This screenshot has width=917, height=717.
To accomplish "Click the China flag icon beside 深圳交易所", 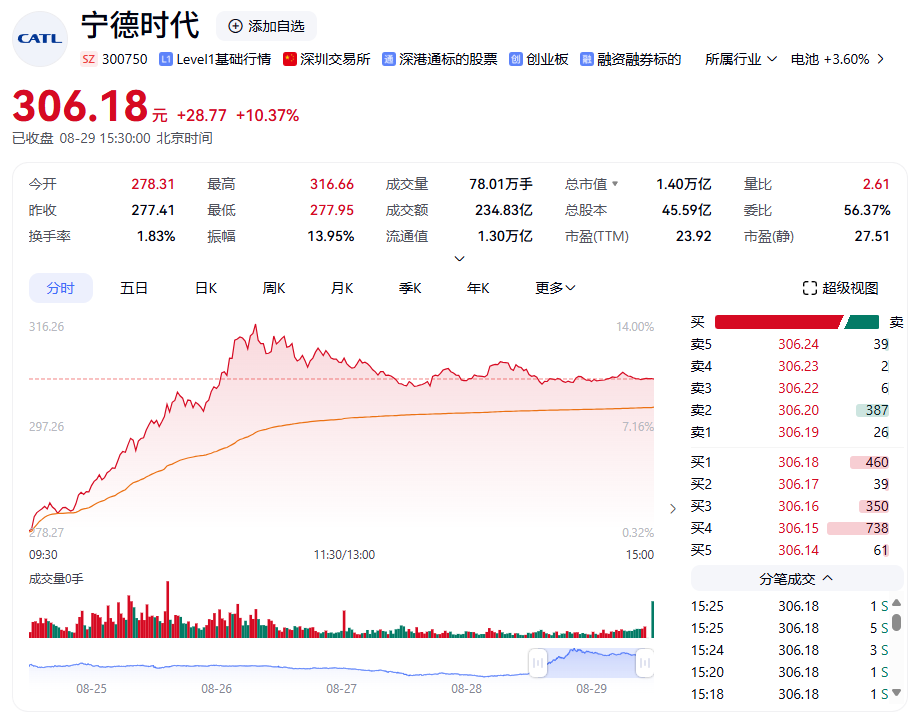I will pos(289,59).
